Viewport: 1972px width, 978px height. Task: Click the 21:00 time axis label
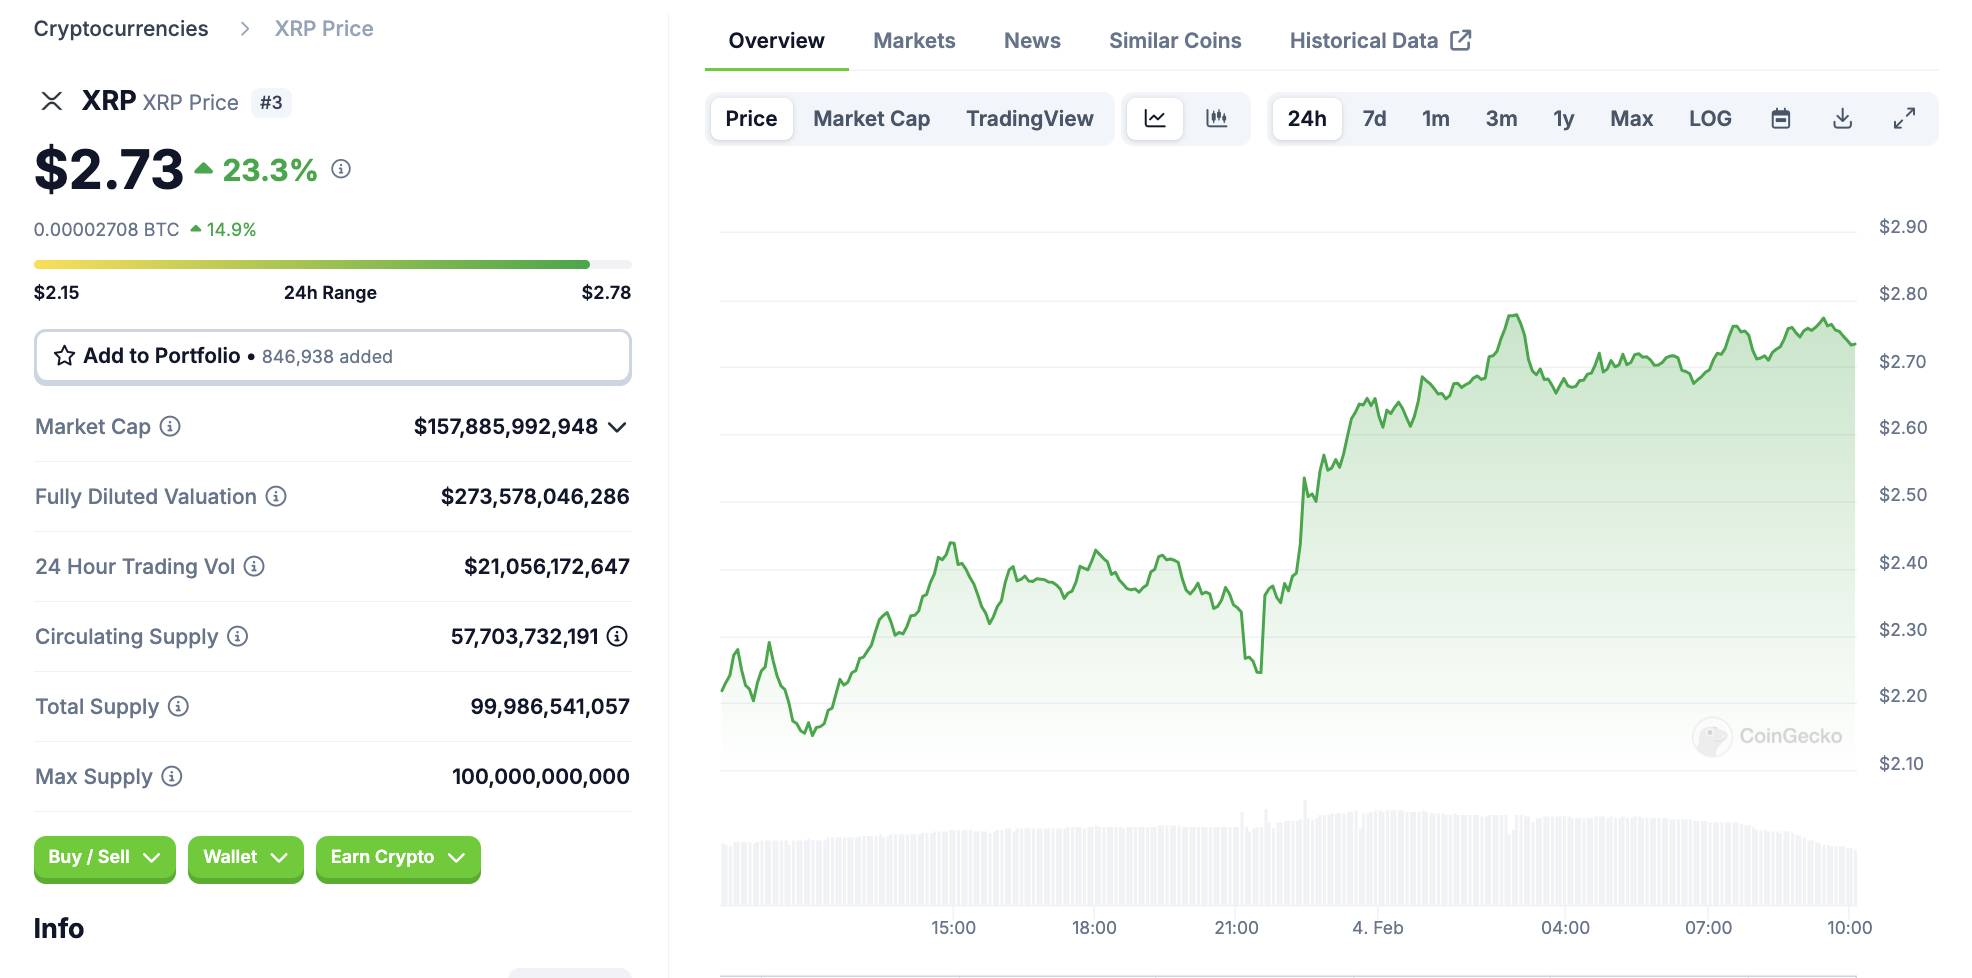[x=1236, y=928]
